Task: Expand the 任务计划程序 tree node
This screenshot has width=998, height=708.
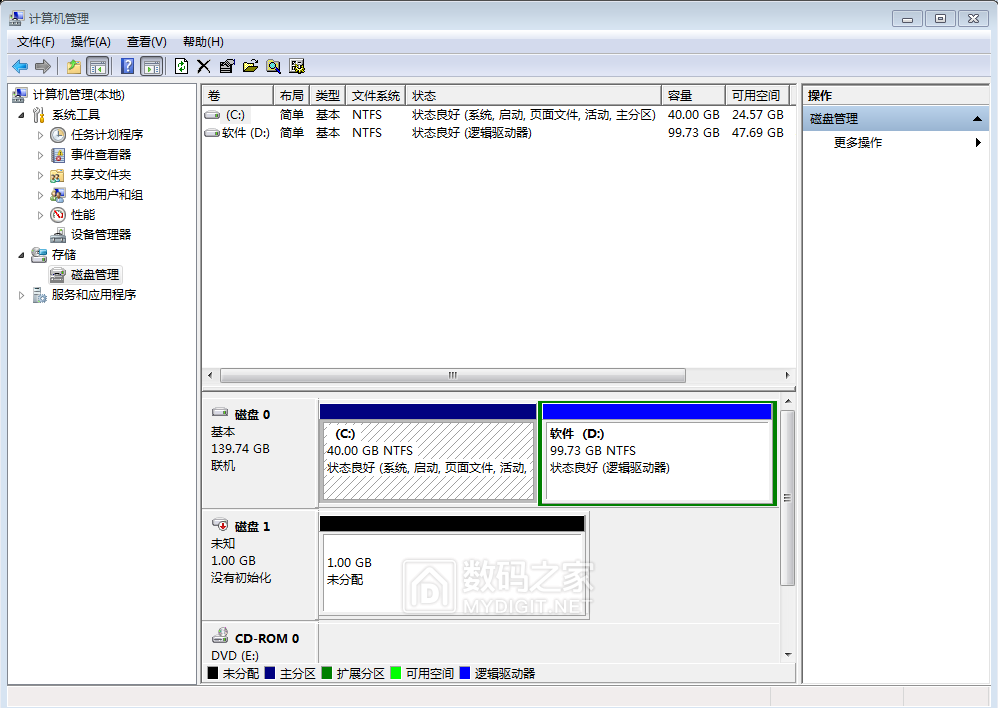Action: click(x=41, y=135)
